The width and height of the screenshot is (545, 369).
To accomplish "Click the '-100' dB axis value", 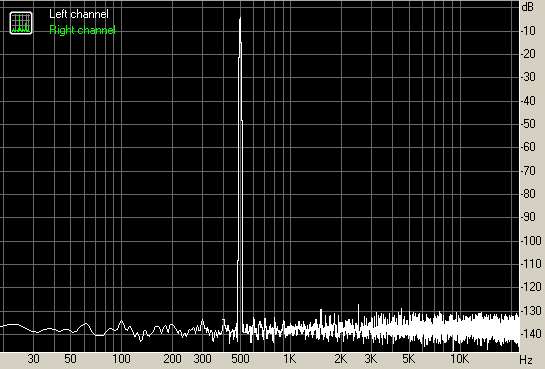I will coord(531,240).
